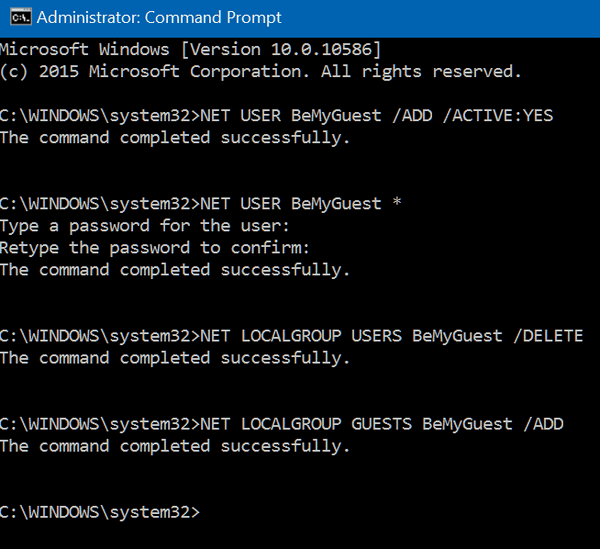Click the asterisk in NET USER command

[397, 202]
